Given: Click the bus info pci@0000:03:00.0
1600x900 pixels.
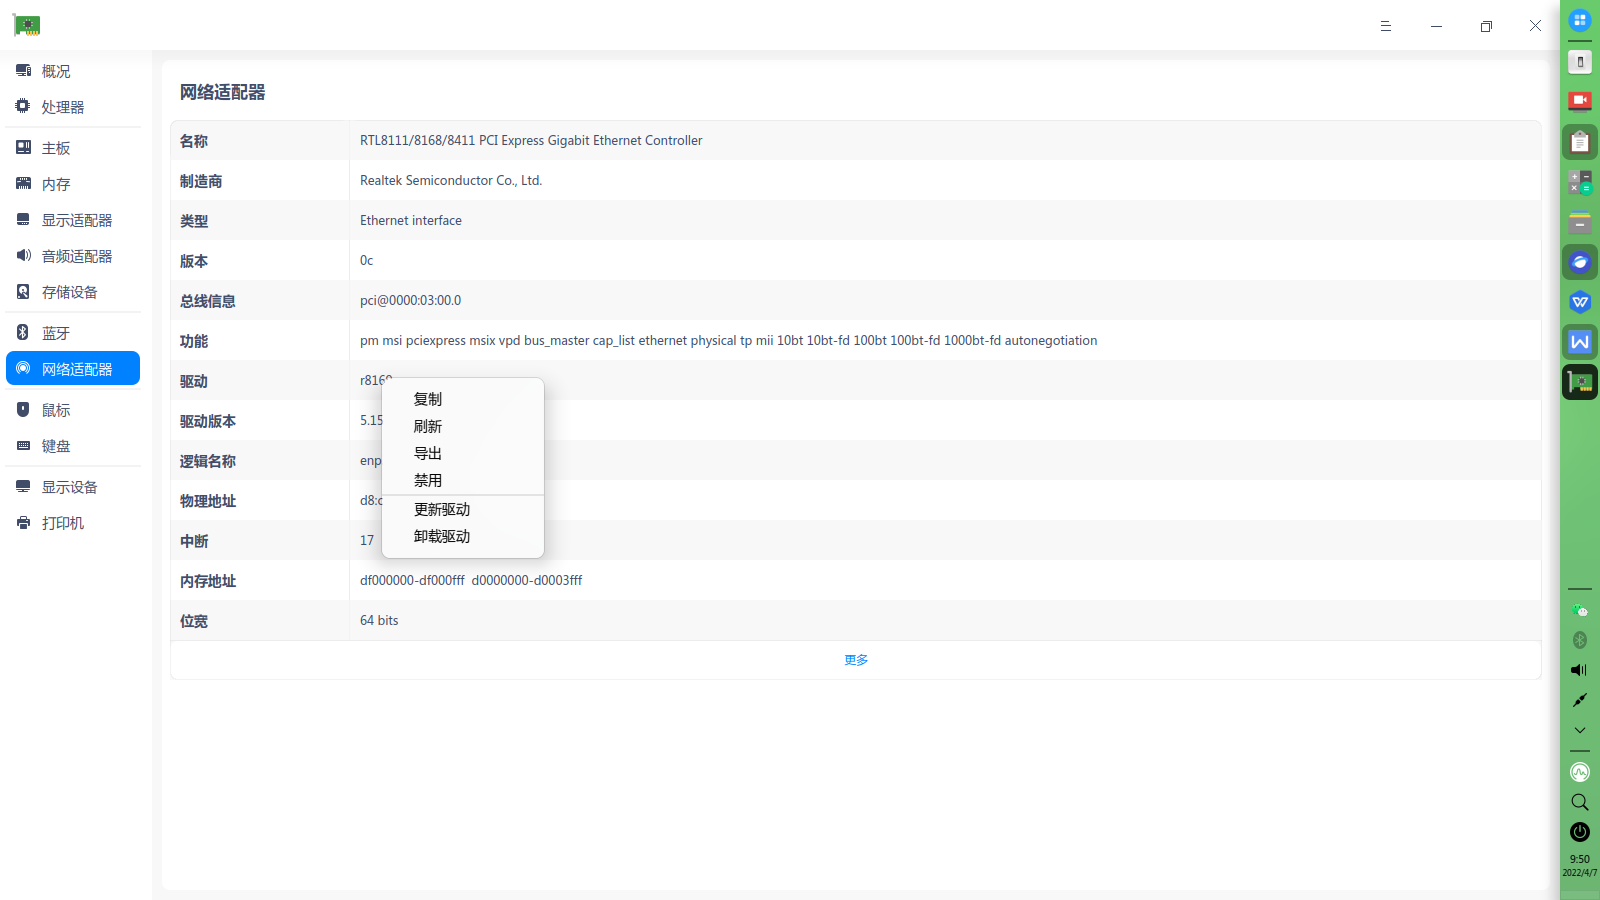Looking at the screenshot, I should (x=411, y=300).
